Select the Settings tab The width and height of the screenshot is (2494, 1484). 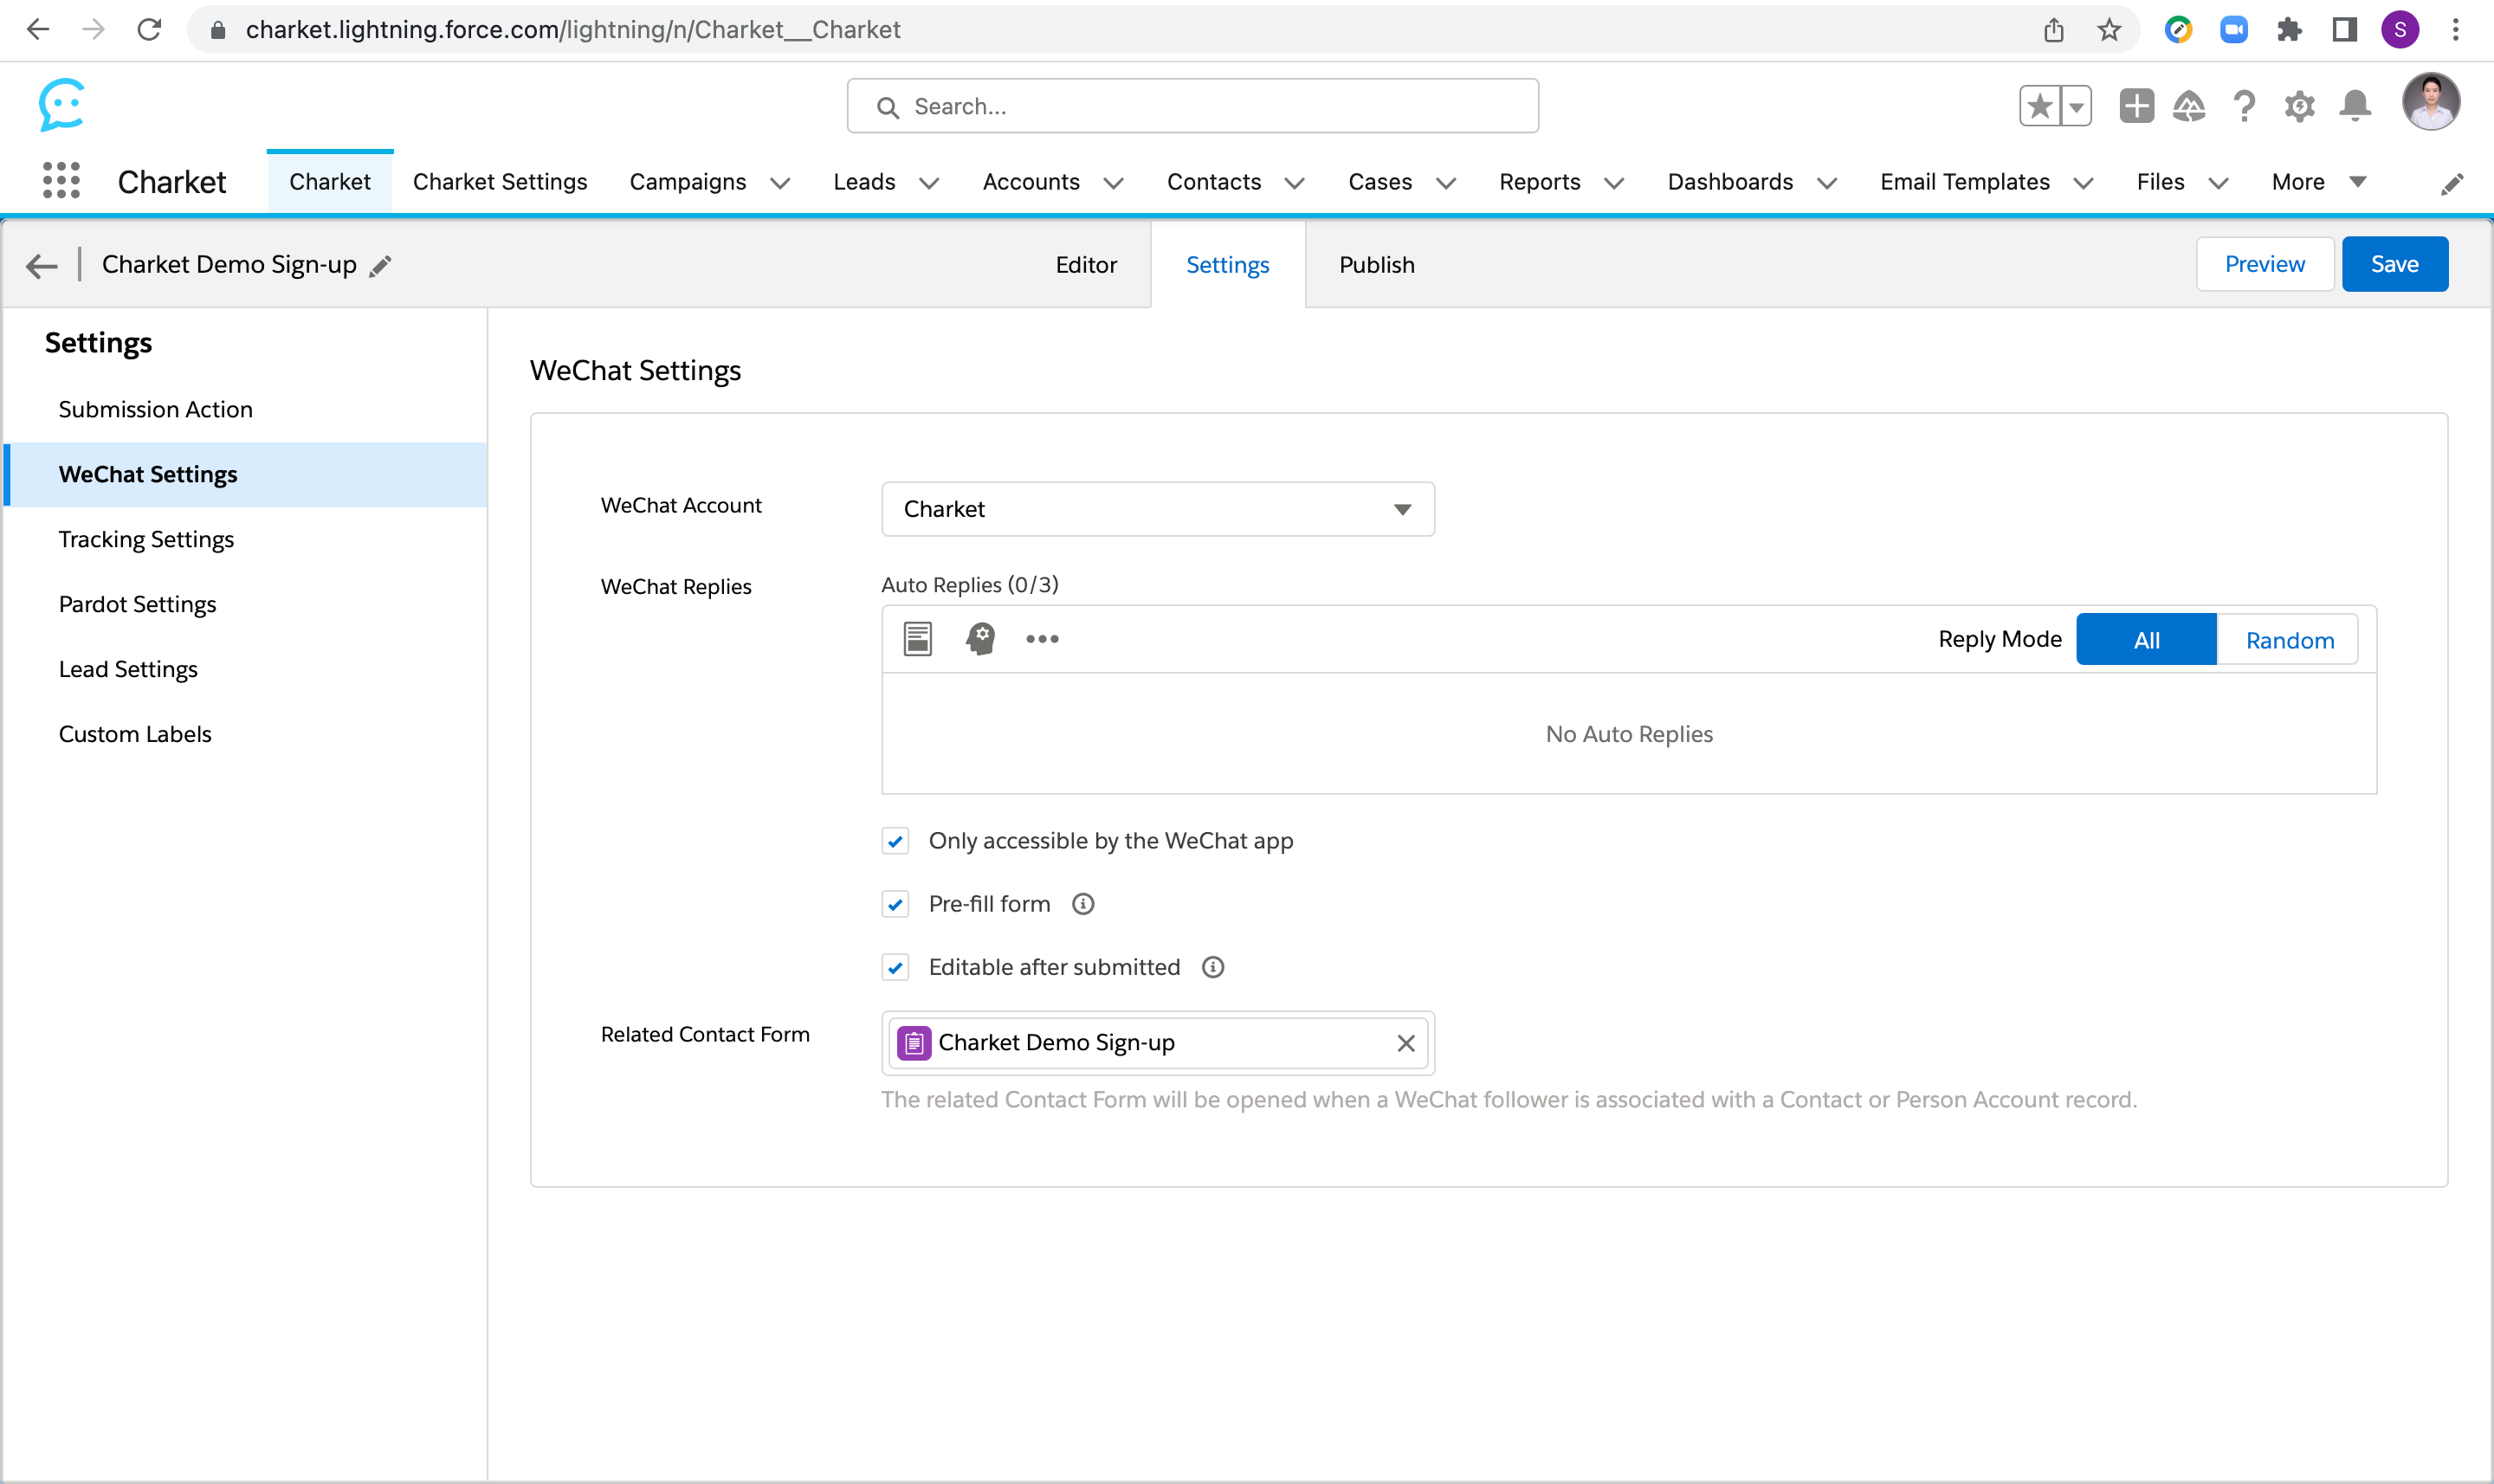coord(1227,265)
